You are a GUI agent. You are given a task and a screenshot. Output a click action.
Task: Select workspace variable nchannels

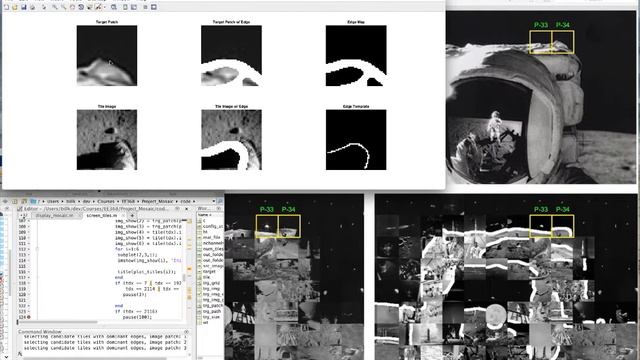click(213, 242)
